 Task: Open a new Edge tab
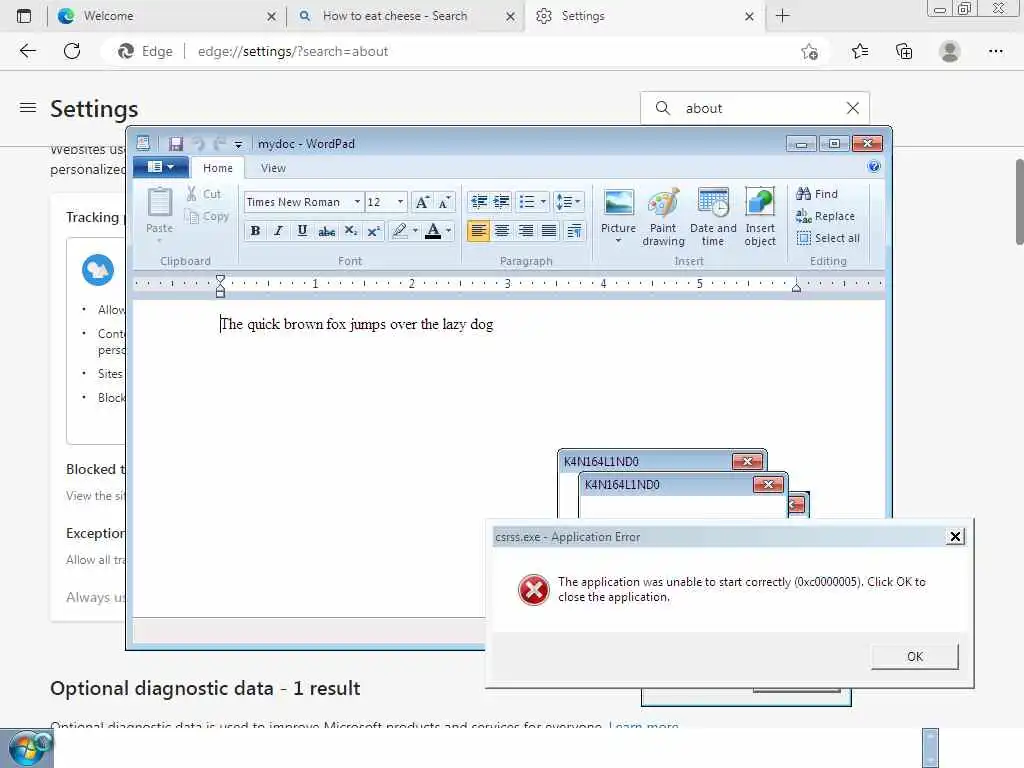click(782, 16)
